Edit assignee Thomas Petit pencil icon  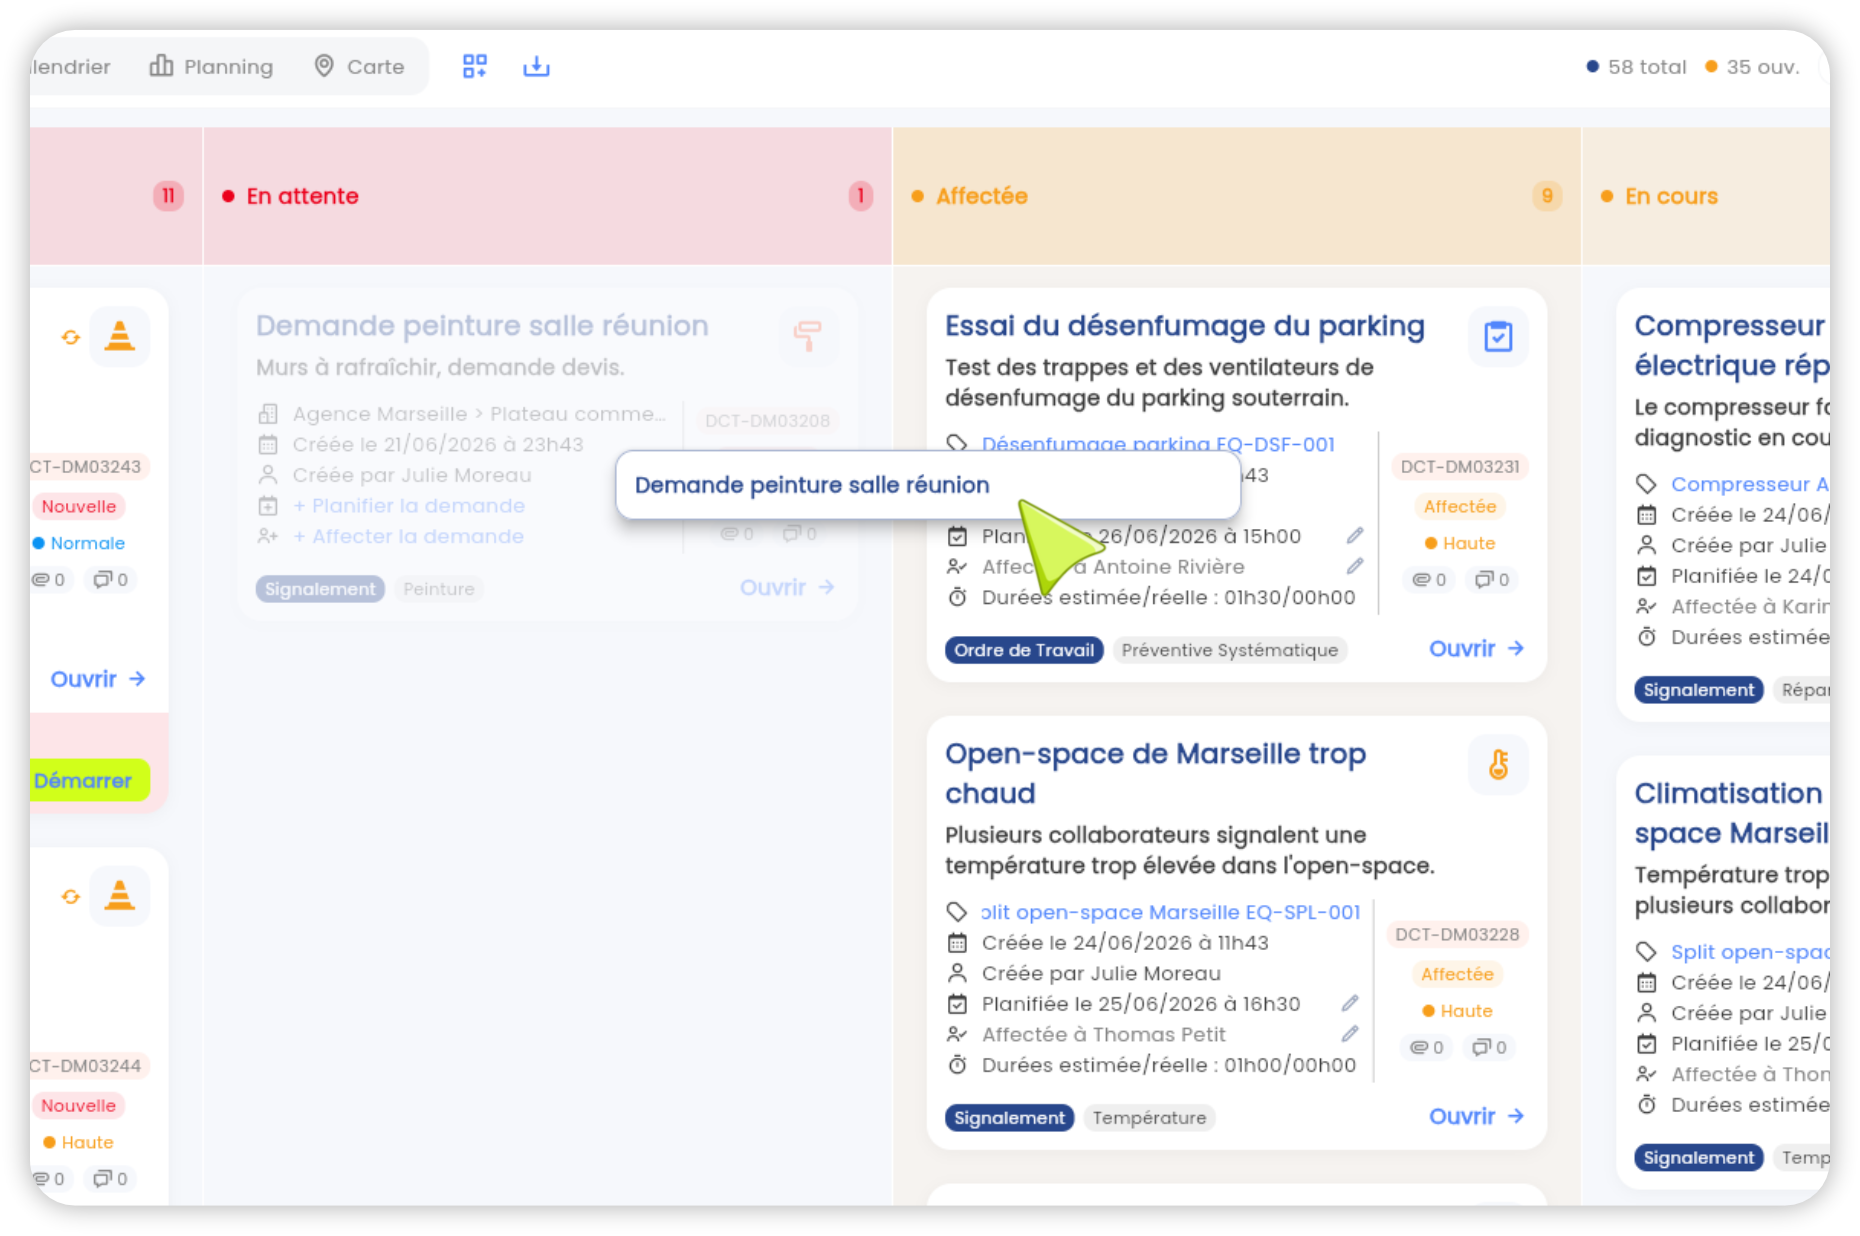[x=1350, y=1034]
